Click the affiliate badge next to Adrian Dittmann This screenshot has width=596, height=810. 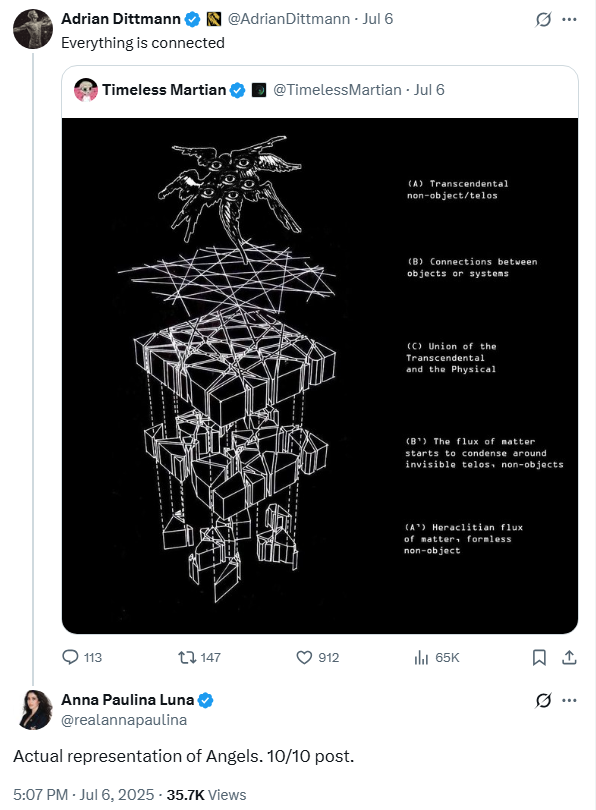[214, 20]
